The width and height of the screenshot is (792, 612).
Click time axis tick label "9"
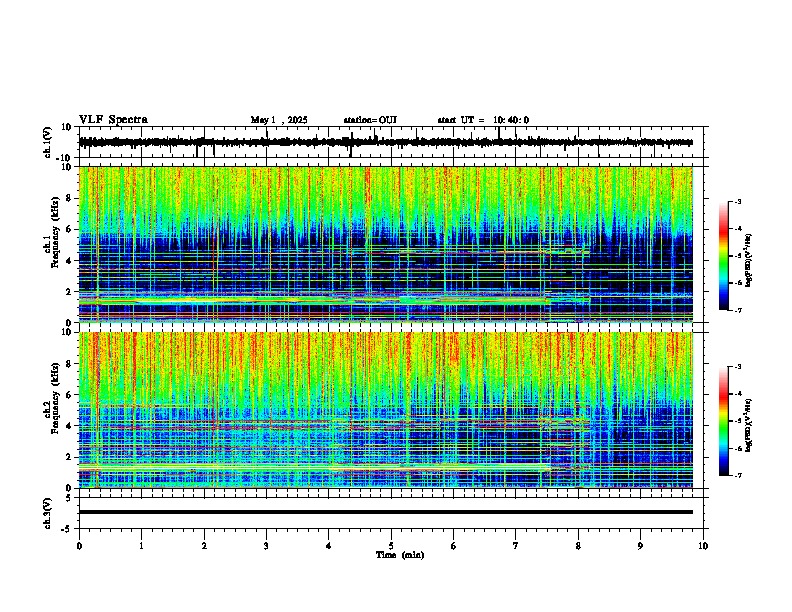[640, 546]
